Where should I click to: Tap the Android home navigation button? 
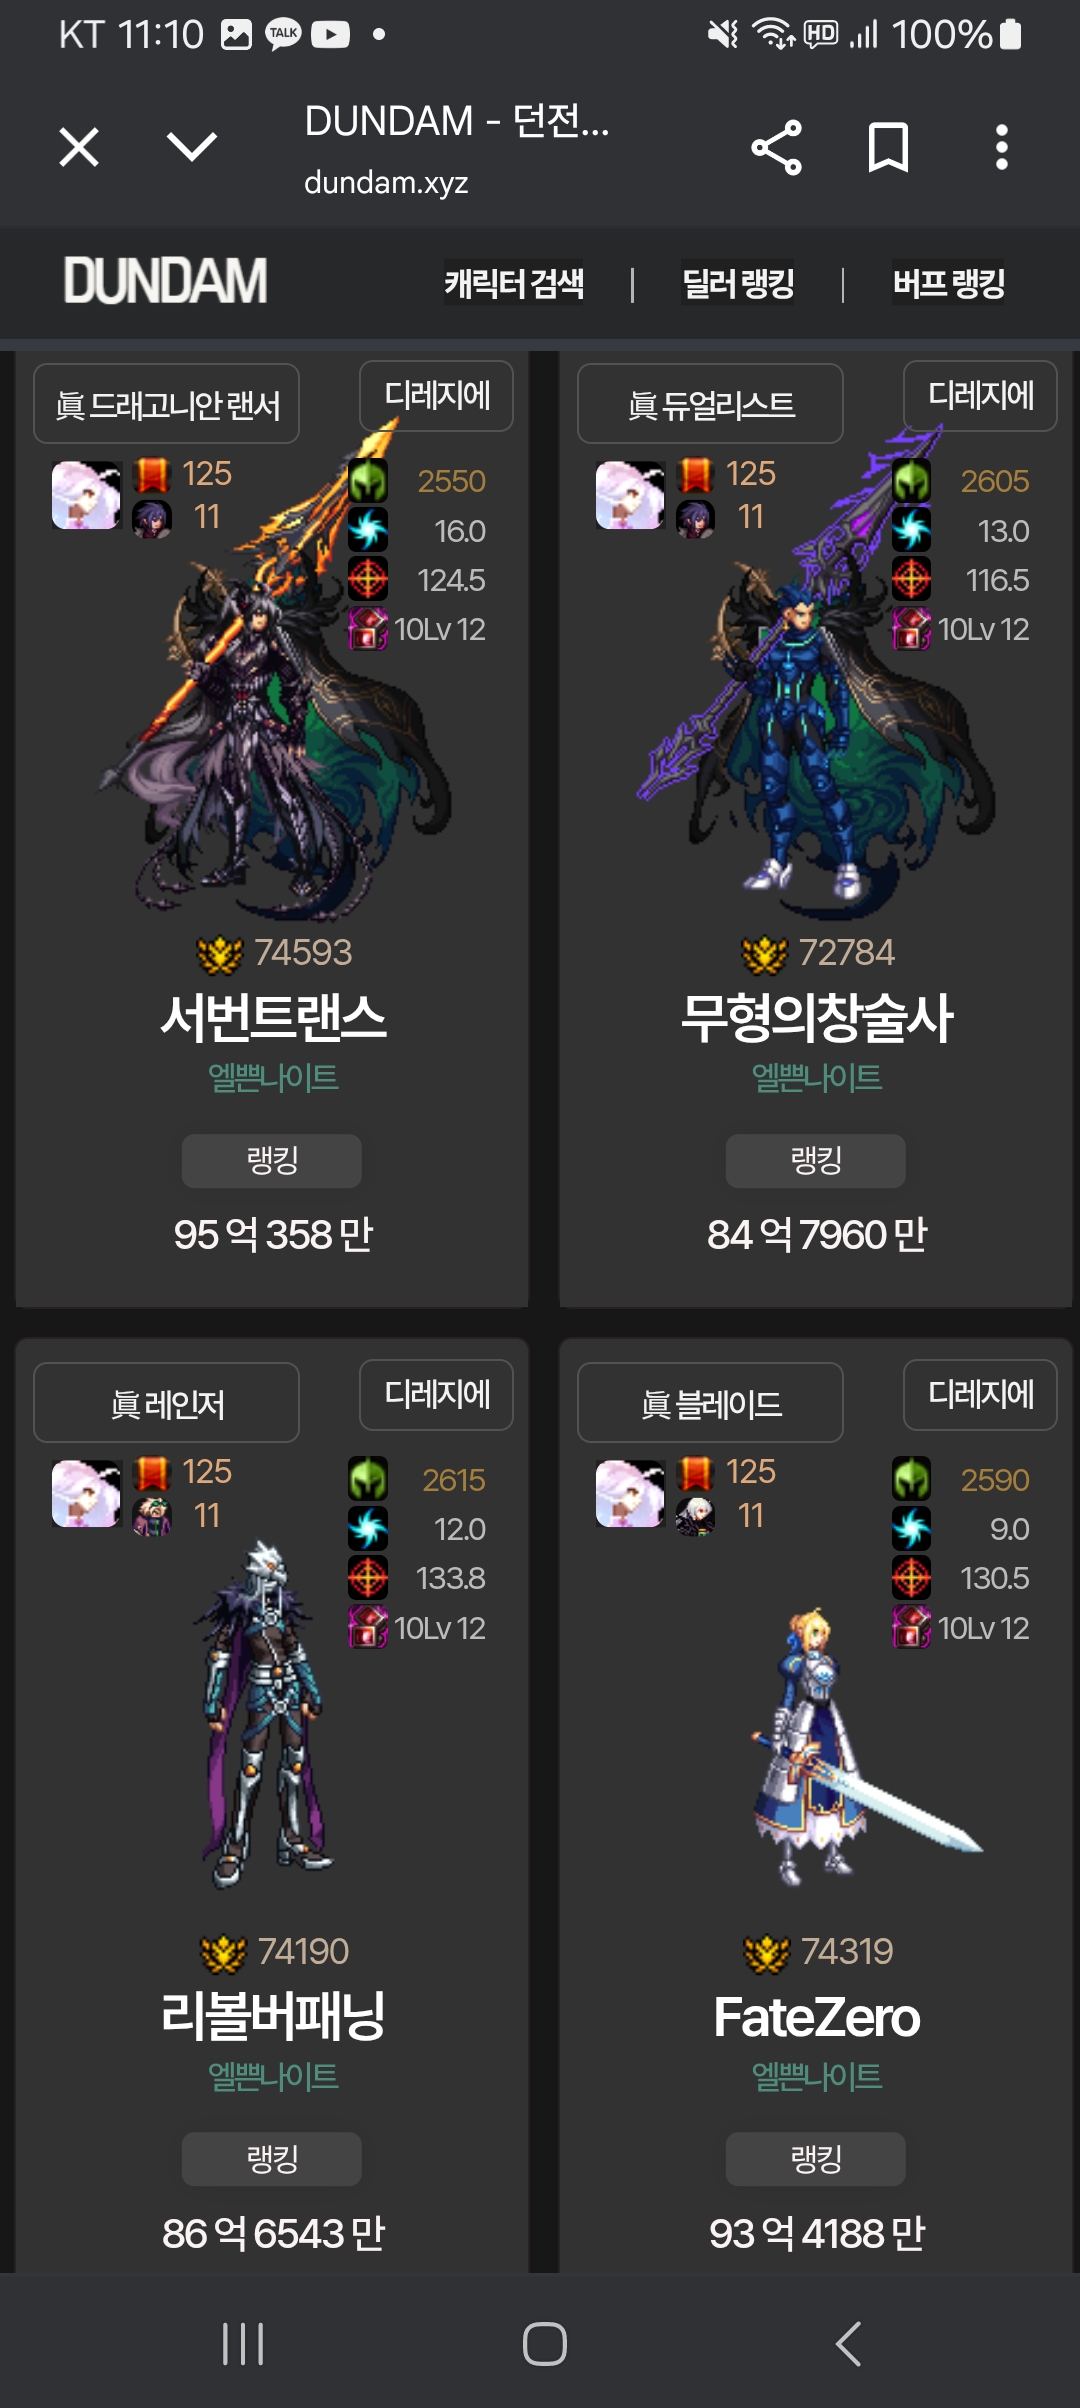pos(545,2343)
